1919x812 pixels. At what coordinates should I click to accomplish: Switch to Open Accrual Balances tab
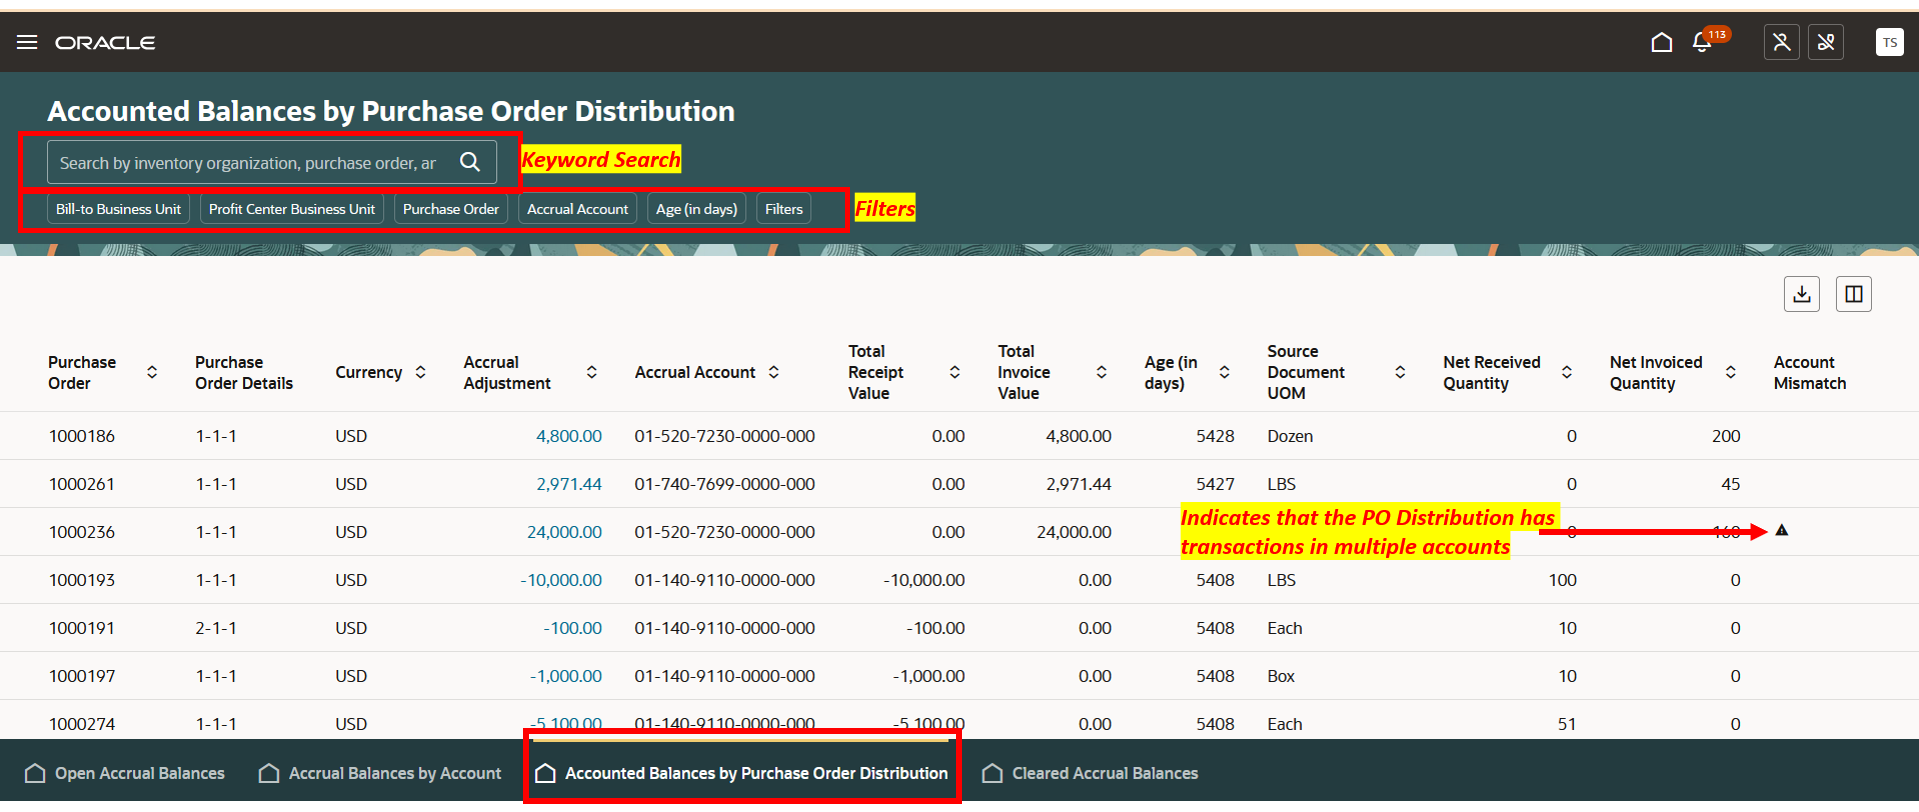pos(125,773)
